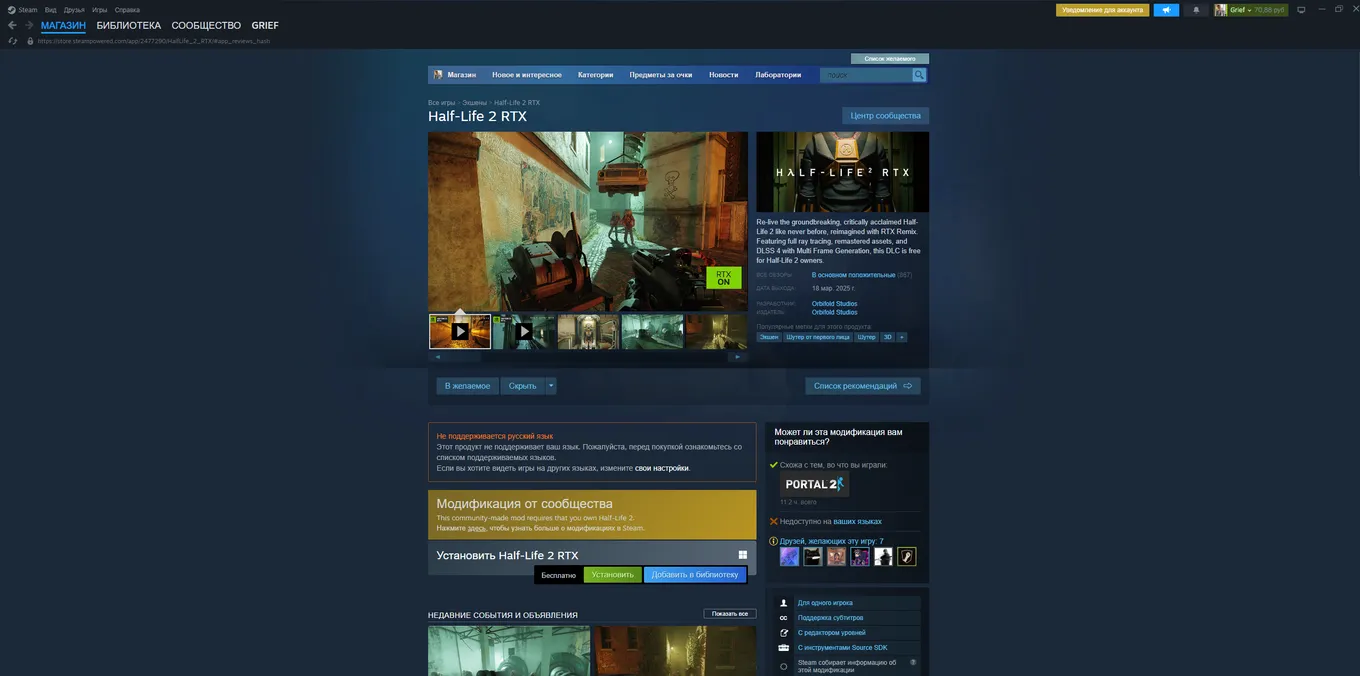Click the search magnifier icon
Image resolution: width=1360 pixels, height=676 pixels.
pos(919,75)
